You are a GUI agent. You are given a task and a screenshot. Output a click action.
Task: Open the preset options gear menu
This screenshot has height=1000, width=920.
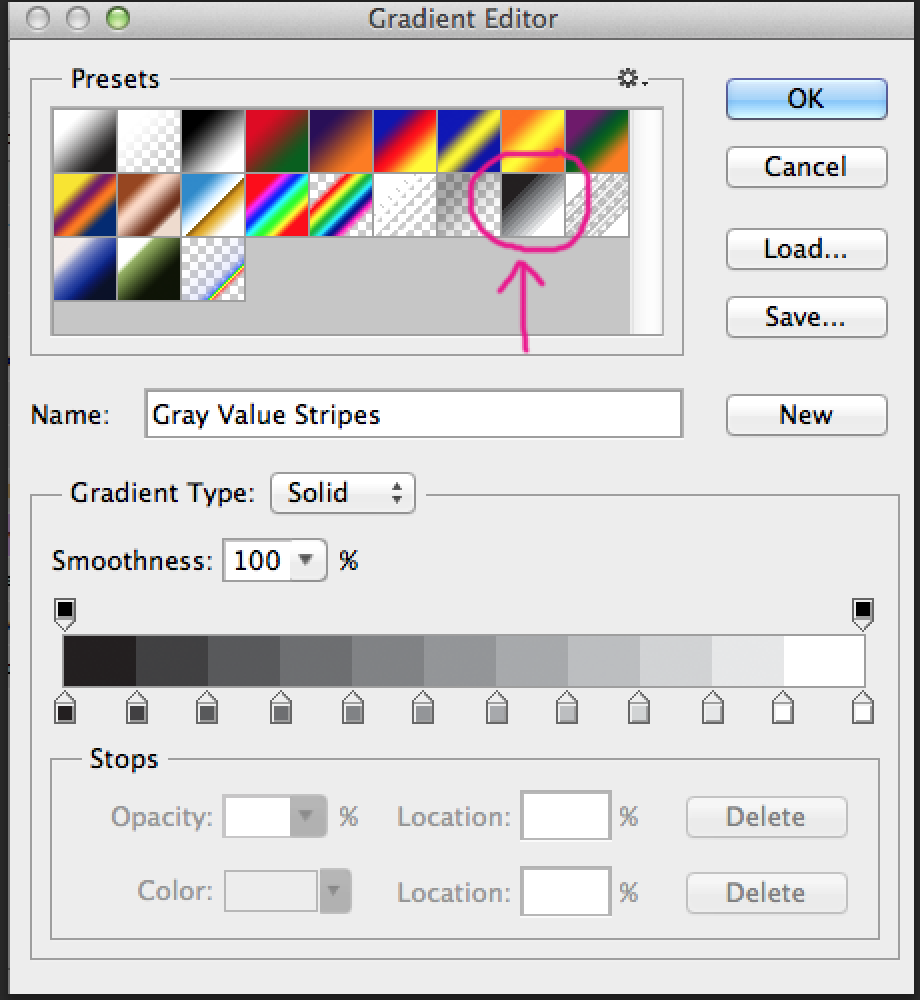point(630,78)
